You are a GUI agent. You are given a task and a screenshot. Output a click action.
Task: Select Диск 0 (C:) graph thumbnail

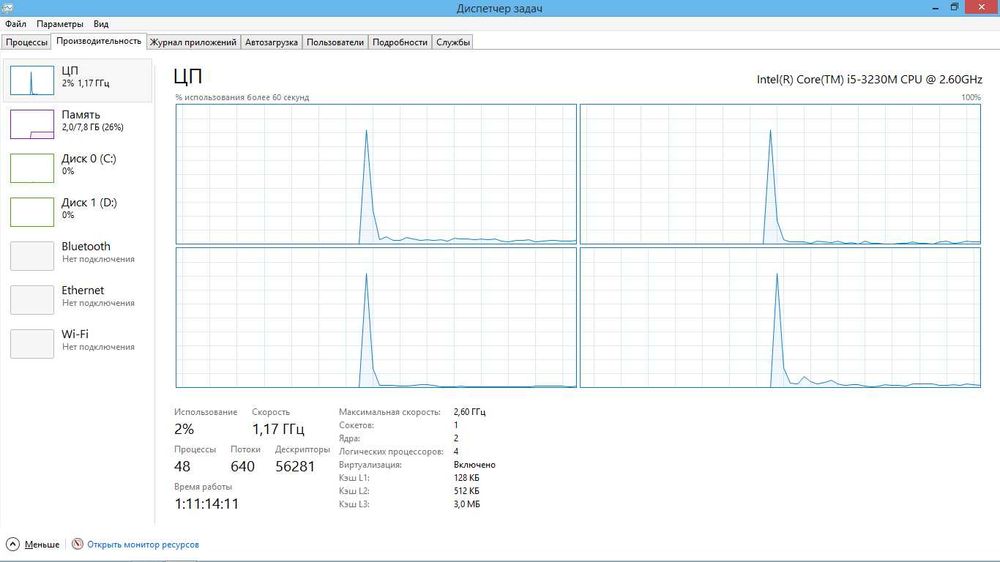pos(32,168)
